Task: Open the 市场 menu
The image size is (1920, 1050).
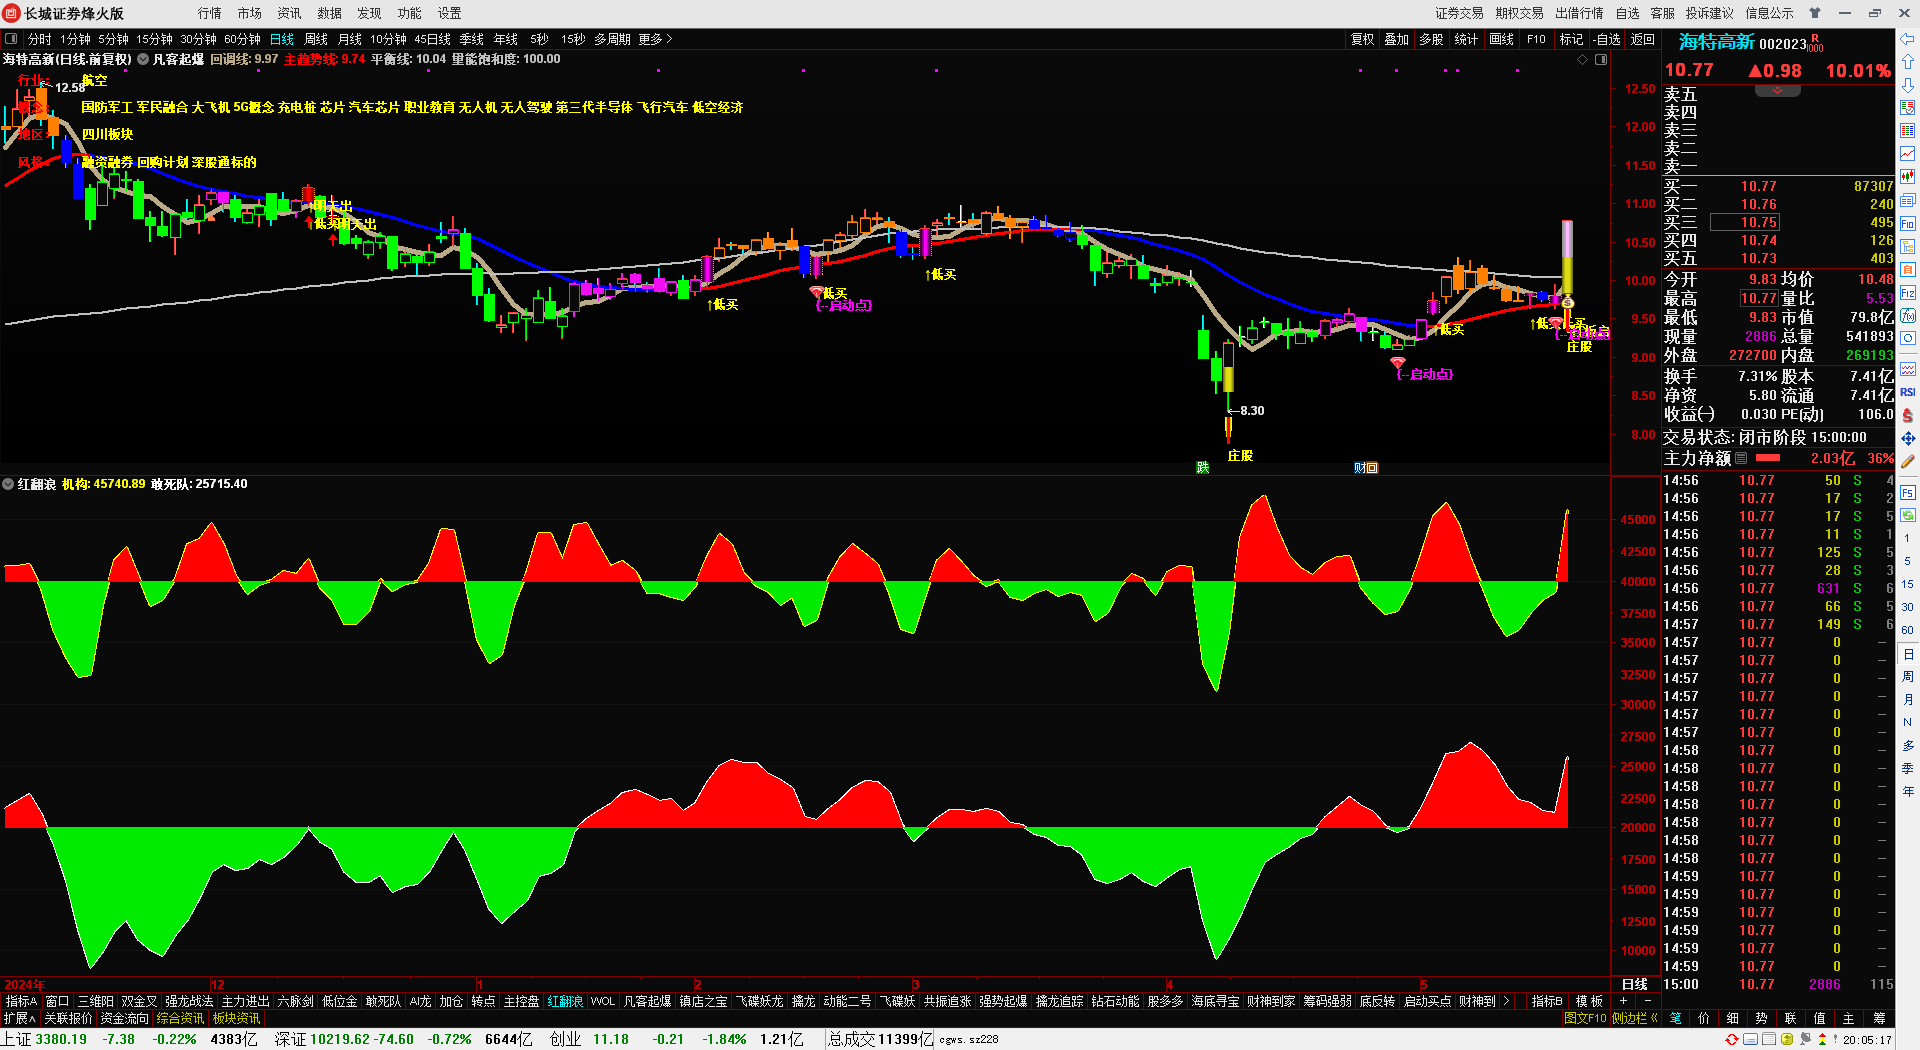Action: (249, 13)
